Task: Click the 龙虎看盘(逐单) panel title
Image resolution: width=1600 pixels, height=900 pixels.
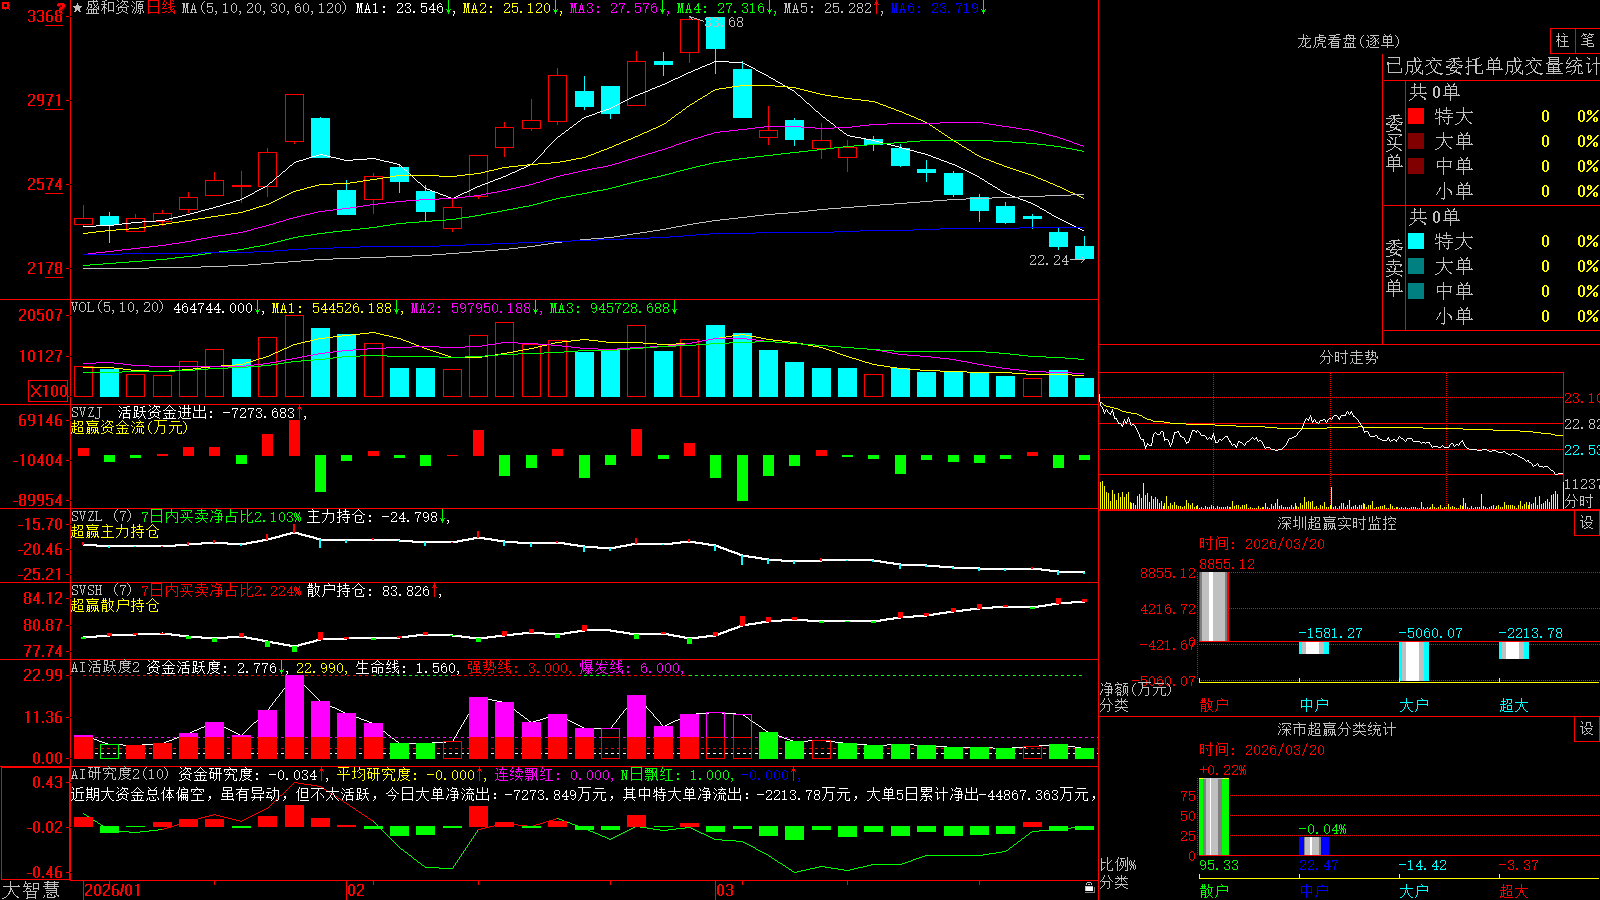Action: 1348,41
